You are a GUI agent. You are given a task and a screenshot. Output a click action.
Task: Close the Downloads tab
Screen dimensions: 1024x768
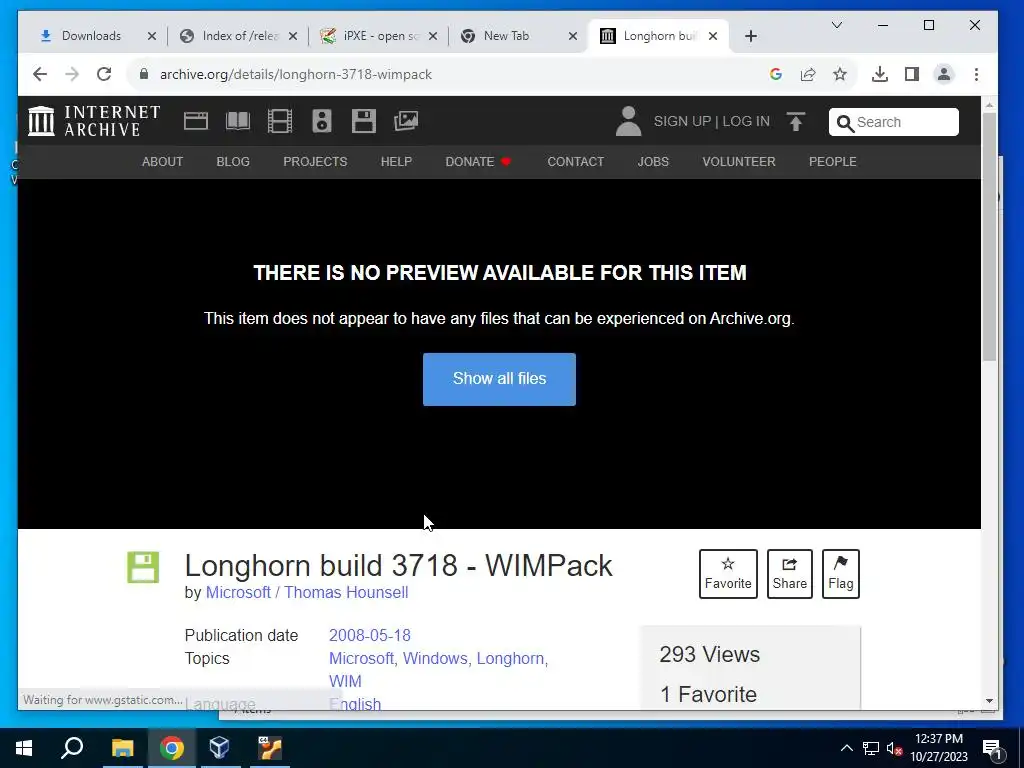click(x=152, y=36)
